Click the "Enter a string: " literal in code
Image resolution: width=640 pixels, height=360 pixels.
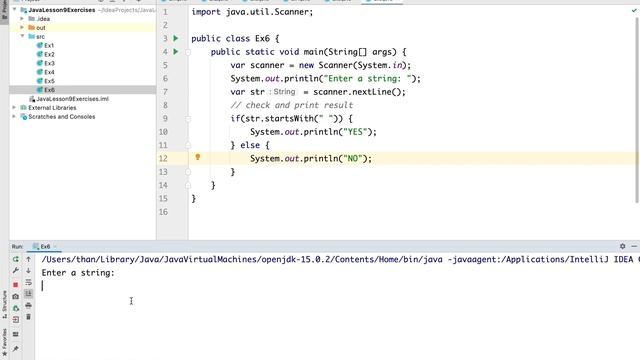(x=367, y=78)
